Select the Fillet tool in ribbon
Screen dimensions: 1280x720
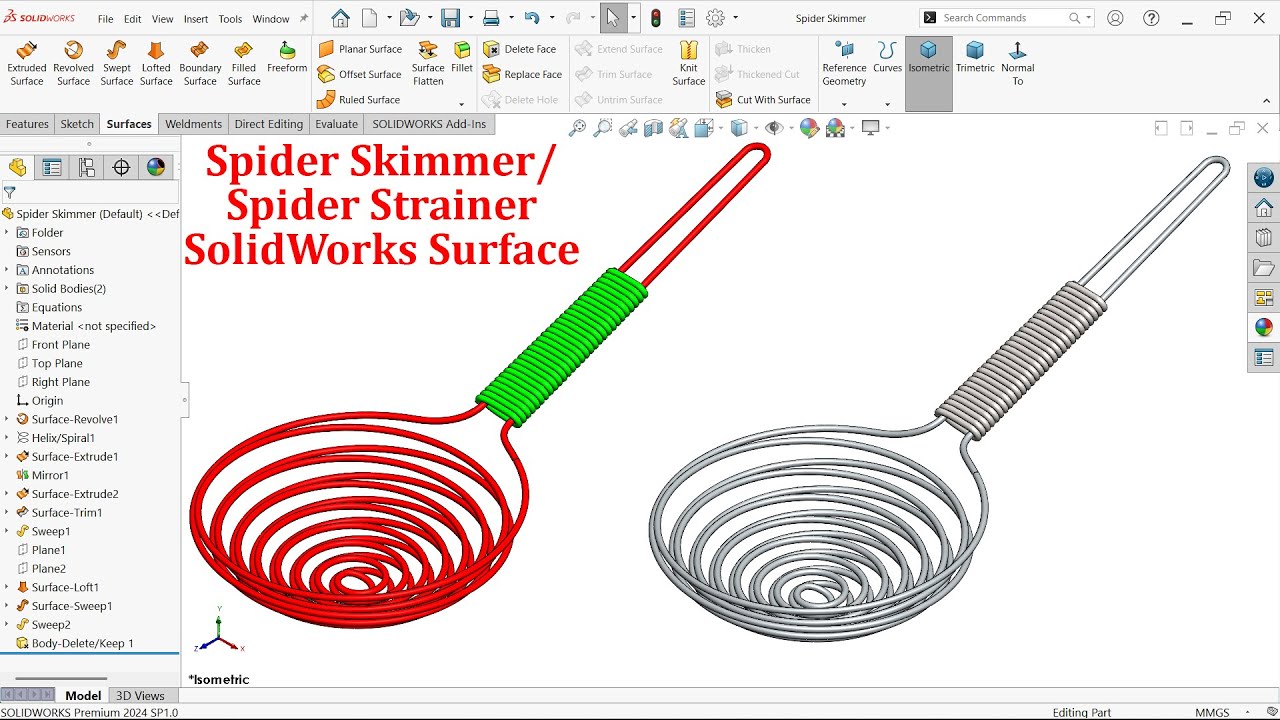click(x=462, y=57)
